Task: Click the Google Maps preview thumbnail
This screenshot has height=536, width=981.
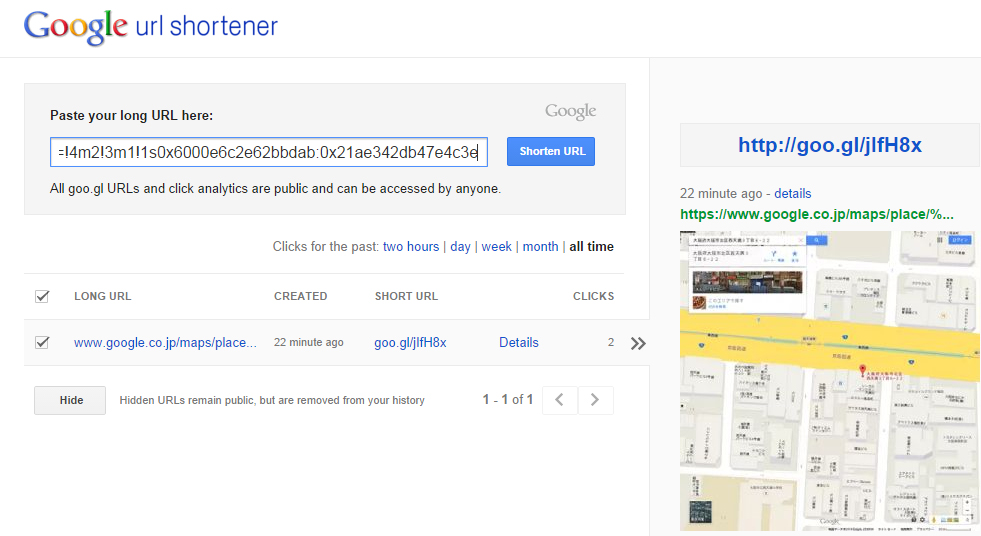Action: point(829,380)
